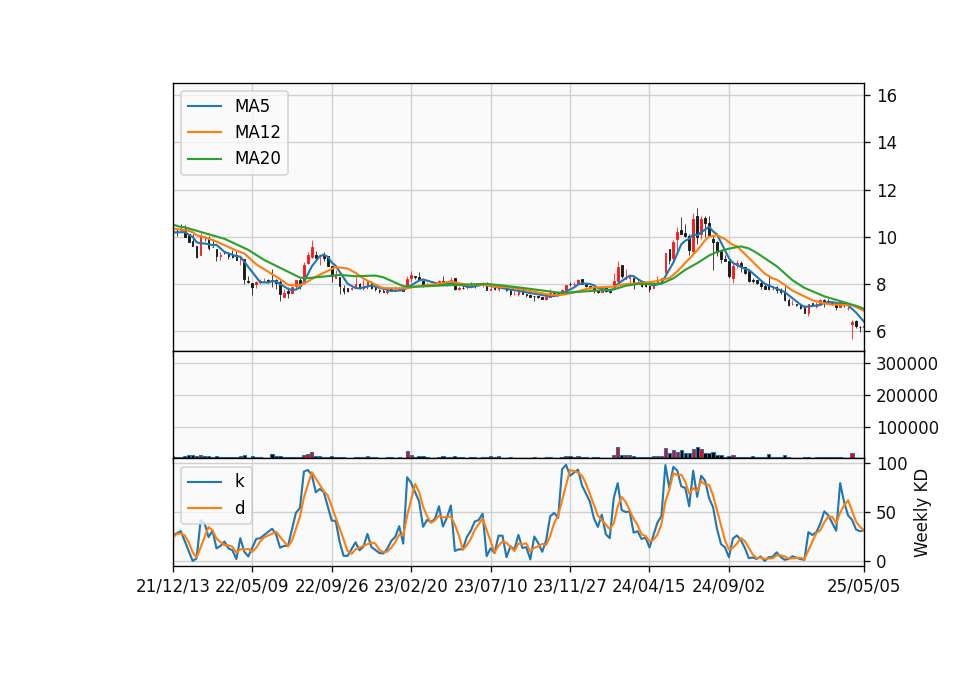The image size is (960, 690).
Task: Click the price axis value 8
Action: tap(882, 285)
